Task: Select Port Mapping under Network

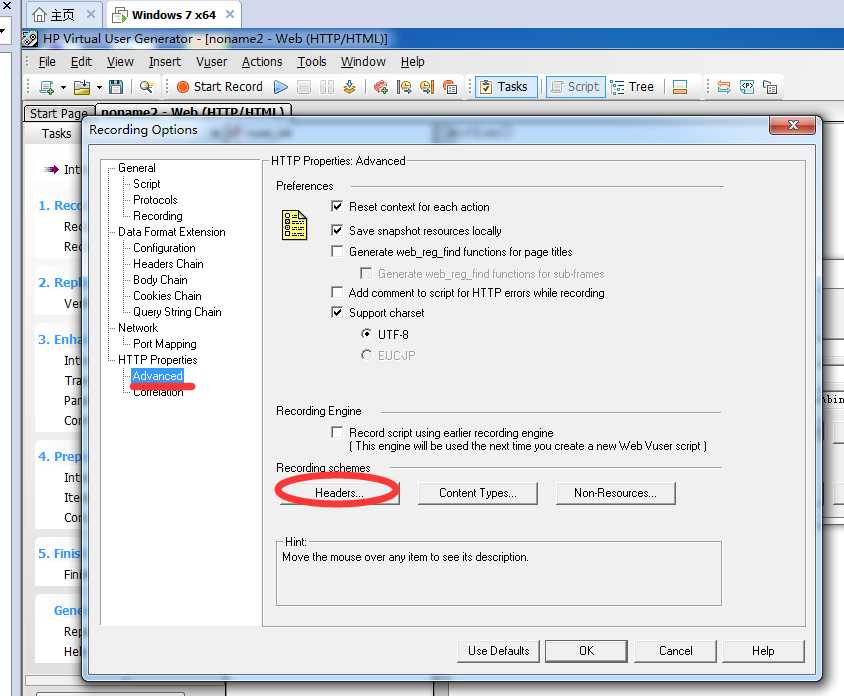Action: tap(165, 344)
